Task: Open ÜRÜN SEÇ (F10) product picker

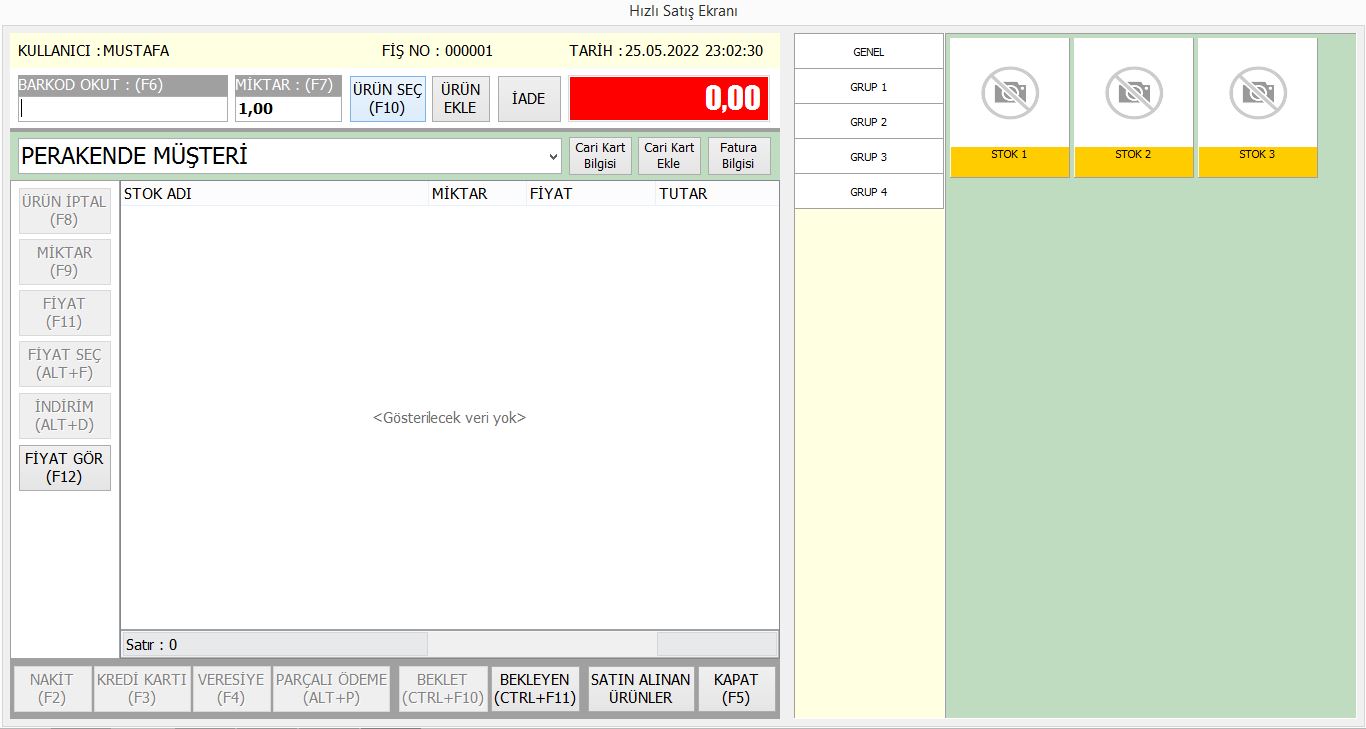Action: click(388, 99)
